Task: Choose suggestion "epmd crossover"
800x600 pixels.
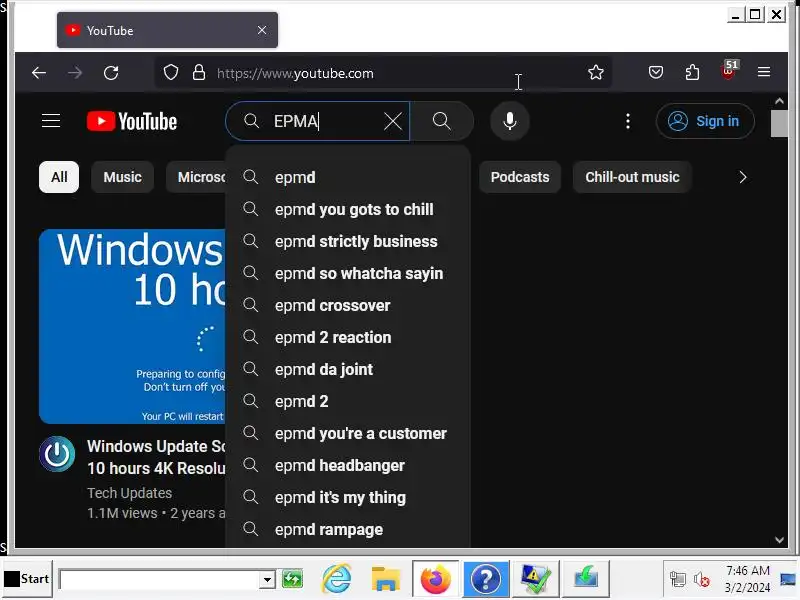Action: pyautogui.click(x=347, y=306)
